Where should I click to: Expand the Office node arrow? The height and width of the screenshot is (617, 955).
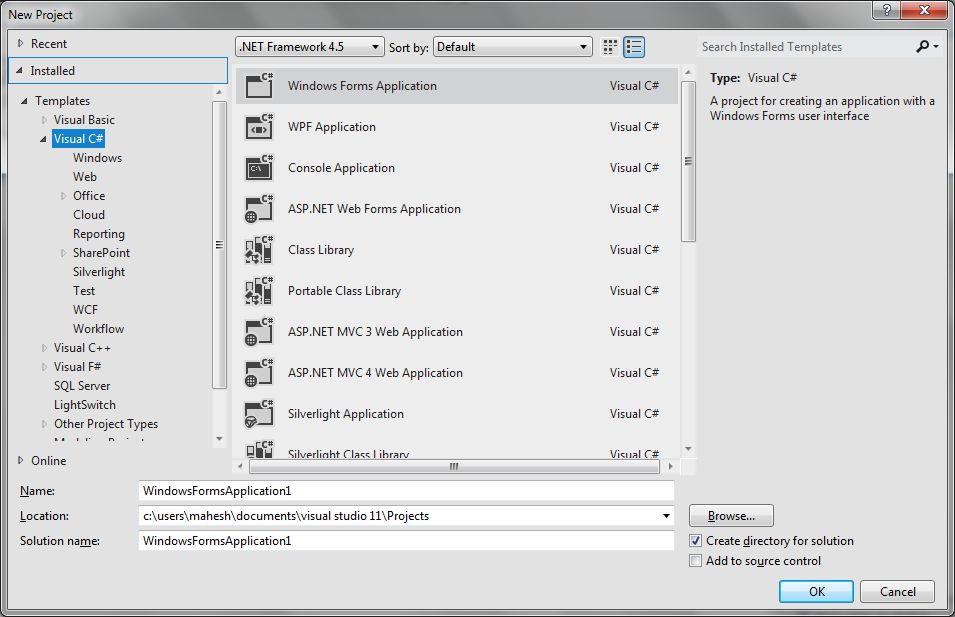coord(63,196)
